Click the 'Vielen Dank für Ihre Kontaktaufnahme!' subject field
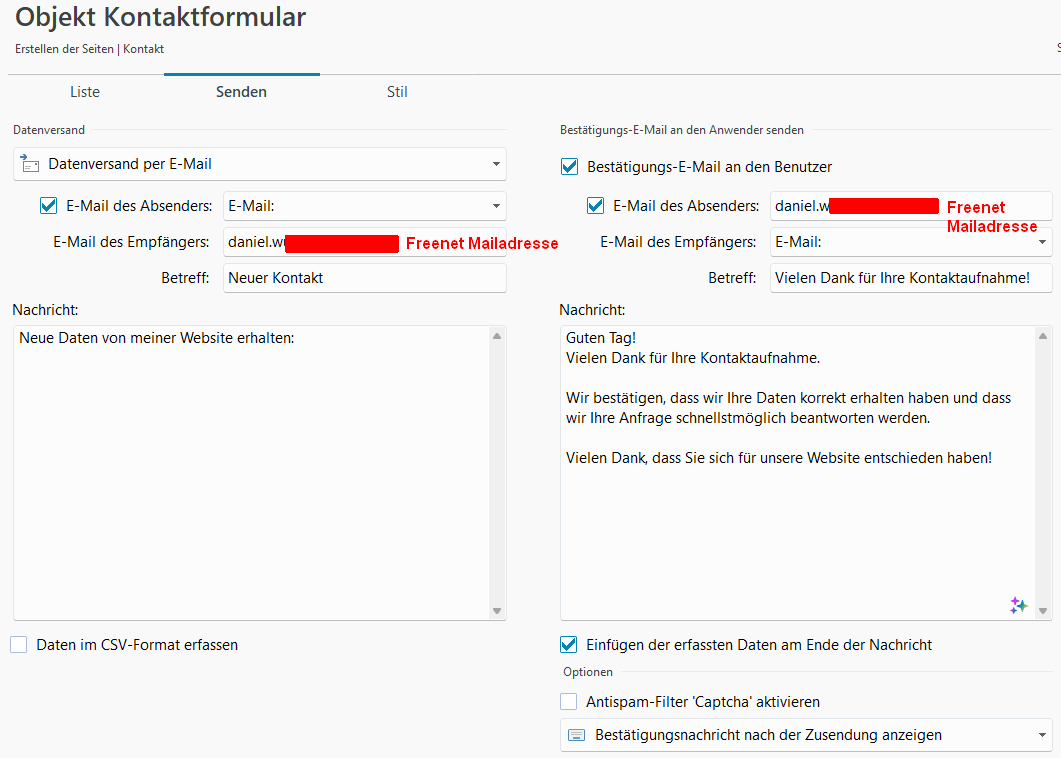Image resolution: width=1061 pixels, height=758 pixels. [910, 278]
